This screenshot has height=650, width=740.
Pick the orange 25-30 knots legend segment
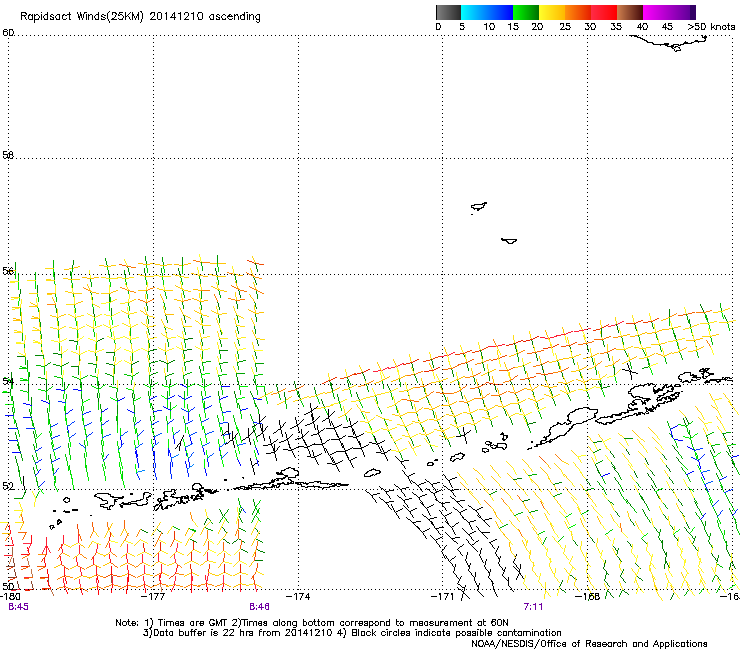tap(578, 12)
